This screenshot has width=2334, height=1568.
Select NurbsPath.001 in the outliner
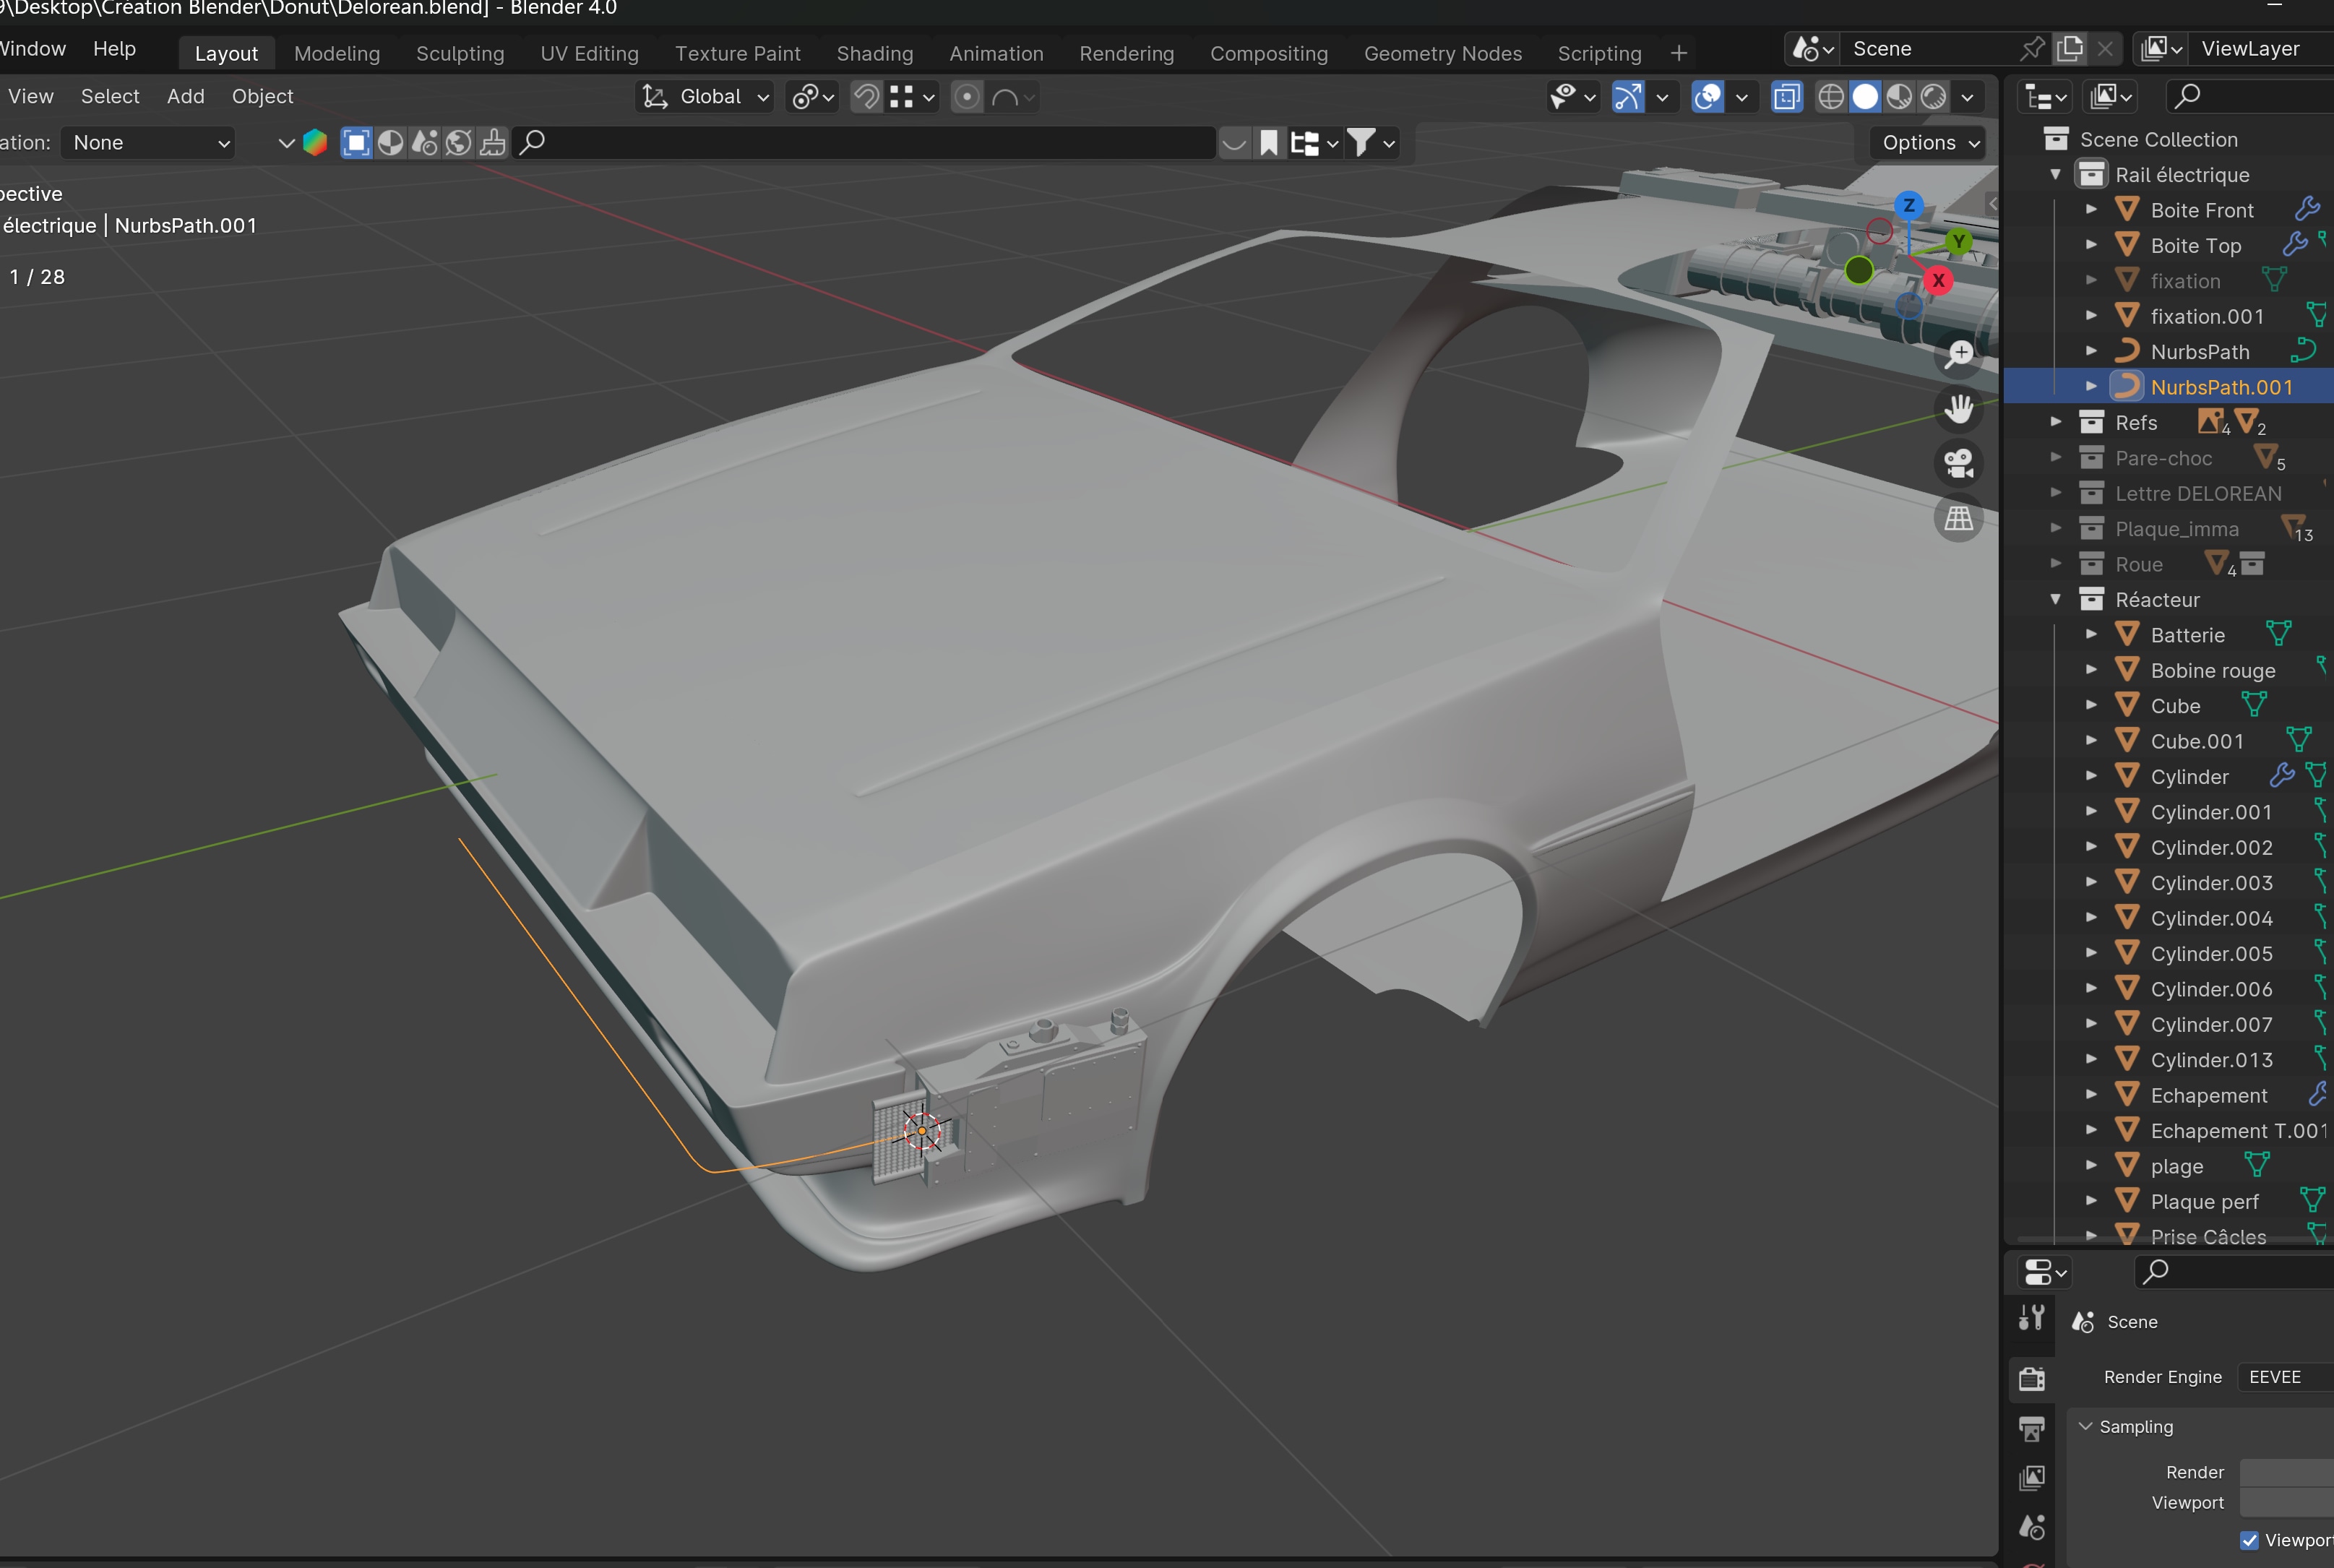[2221, 388]
